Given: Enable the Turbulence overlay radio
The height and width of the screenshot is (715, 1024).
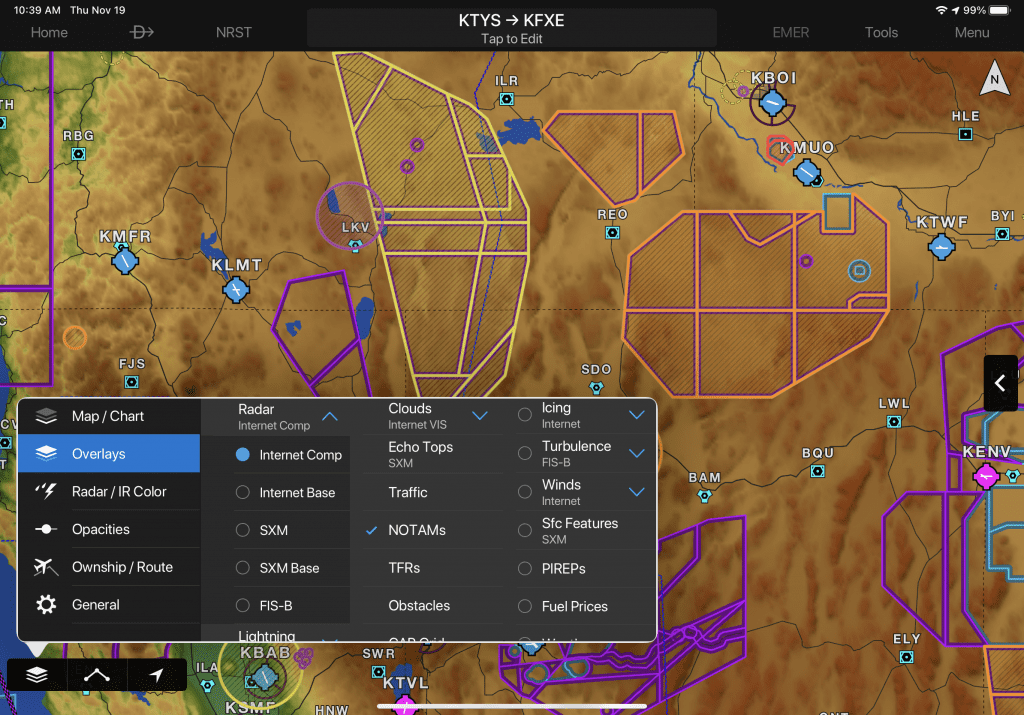Looking at the screenshot, I should point(524,453).
